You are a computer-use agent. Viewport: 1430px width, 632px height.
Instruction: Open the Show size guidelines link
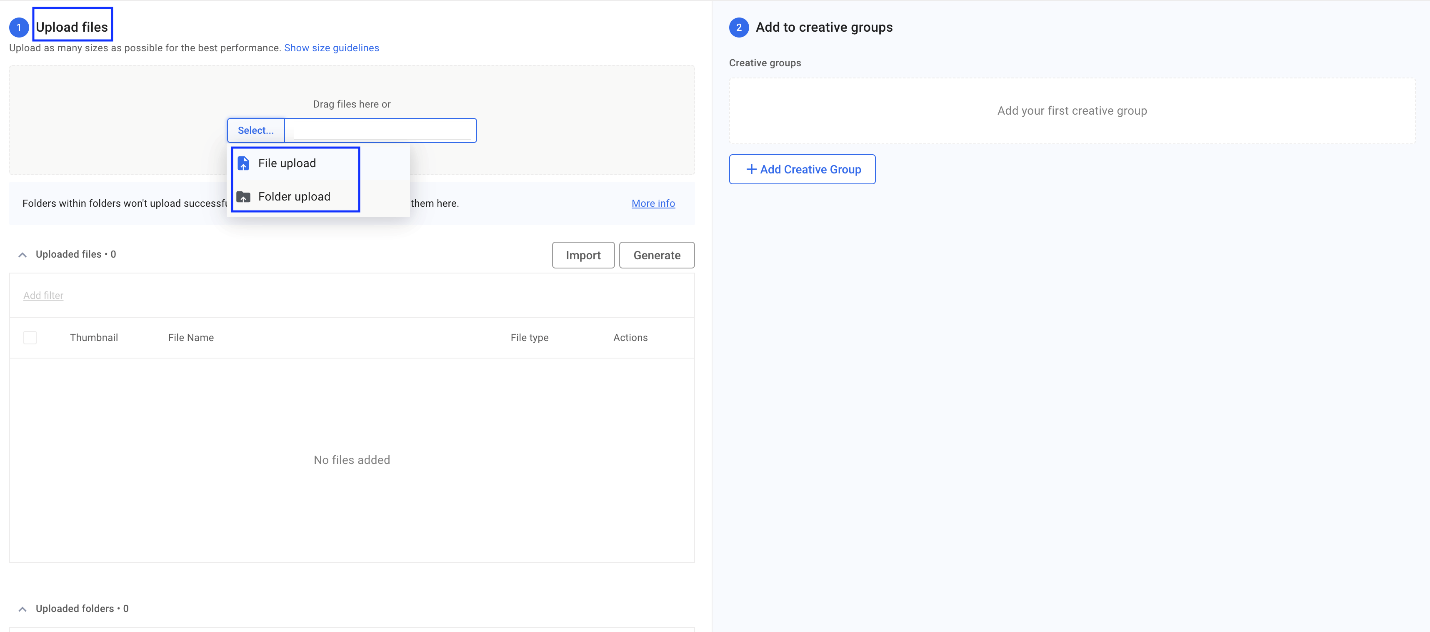[x=331, y=48]
